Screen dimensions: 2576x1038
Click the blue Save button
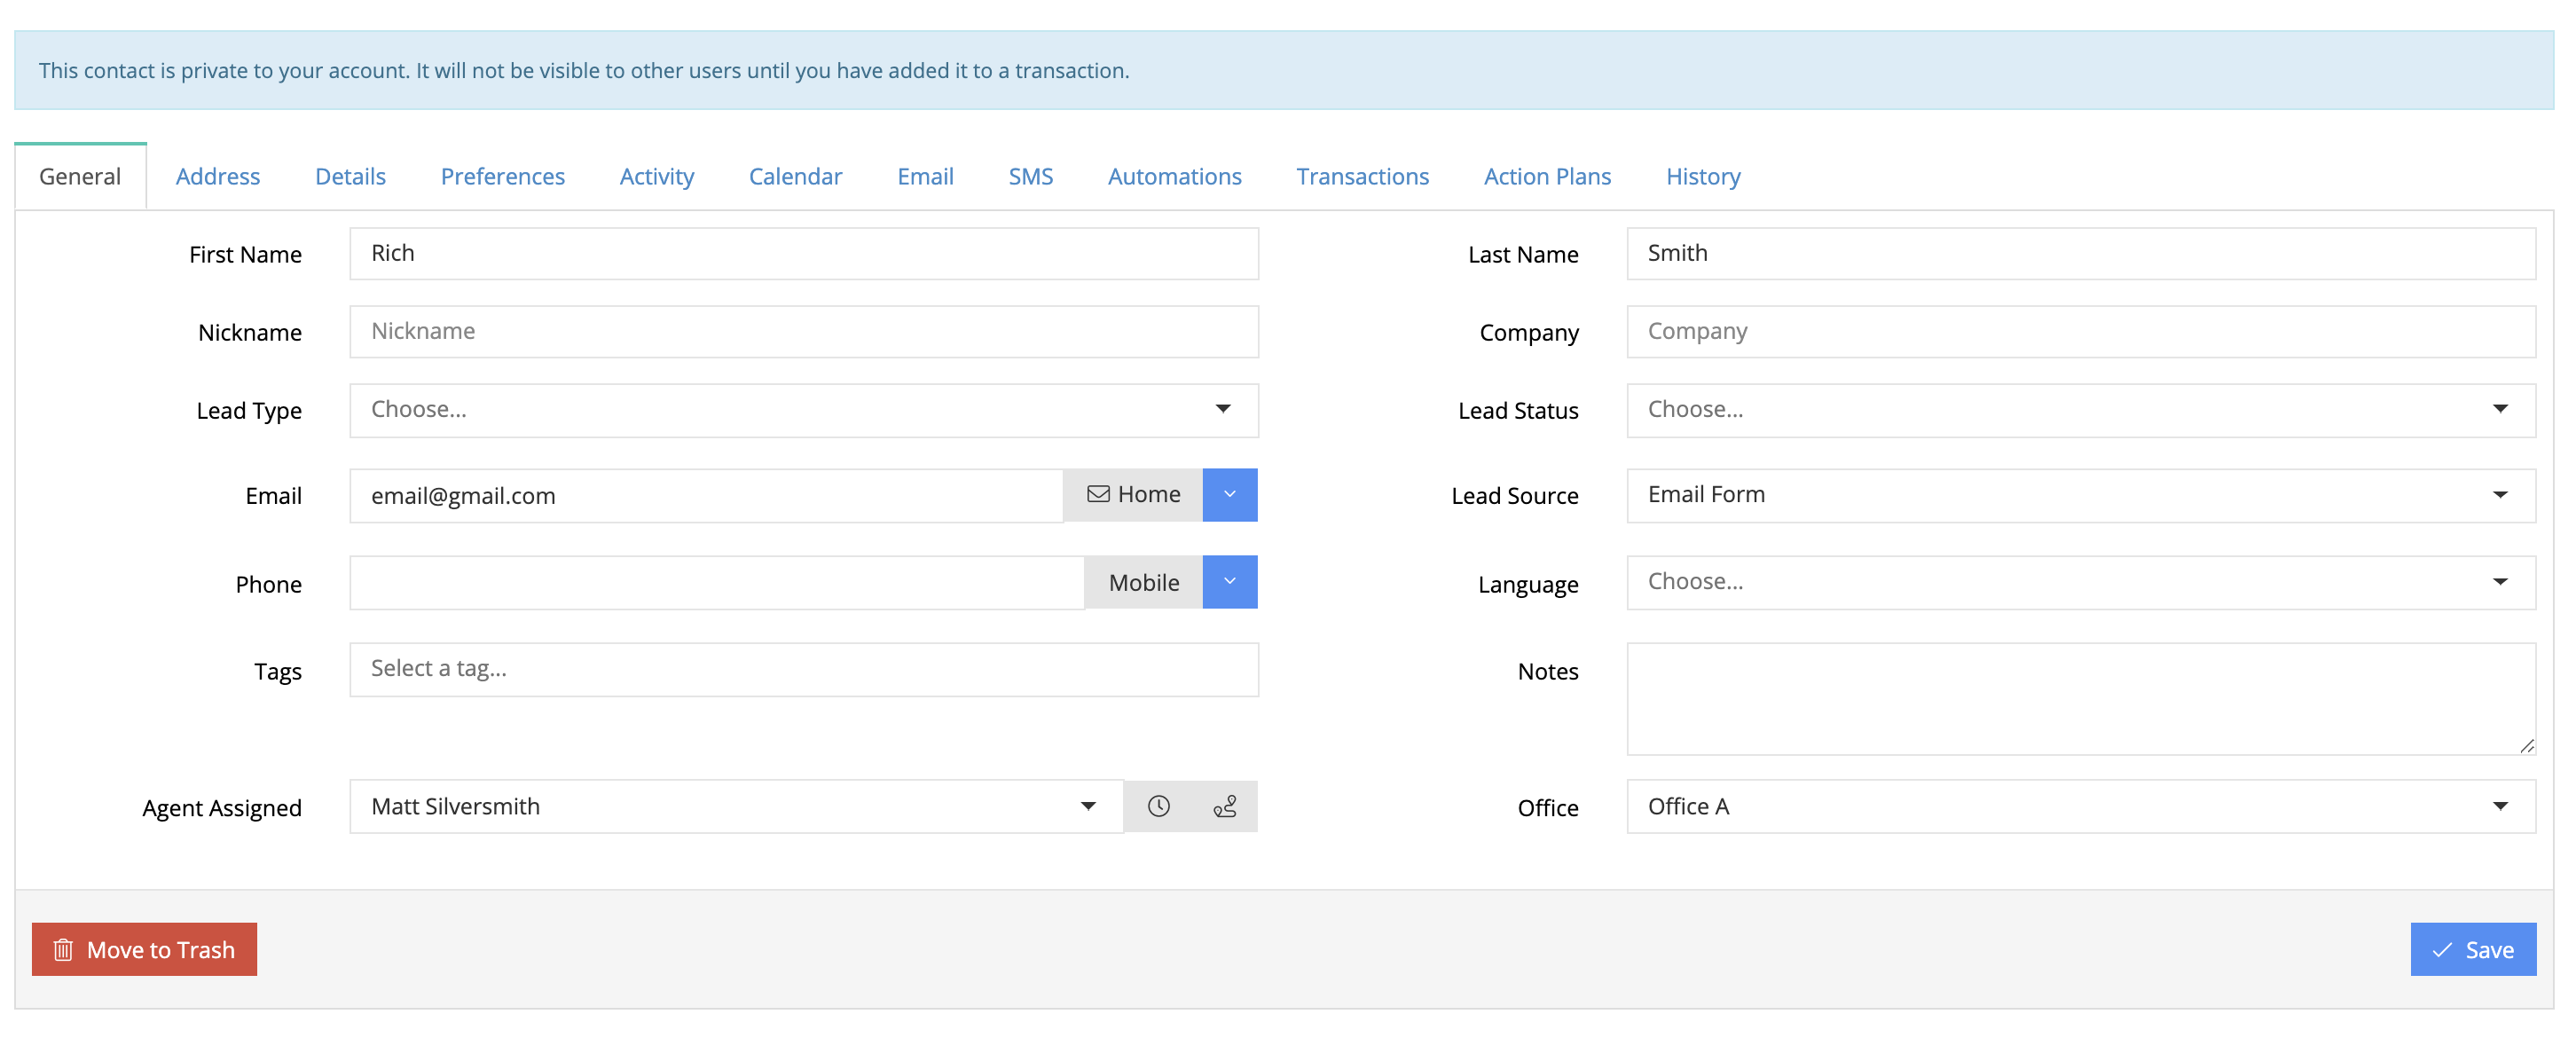(2472, 949)
